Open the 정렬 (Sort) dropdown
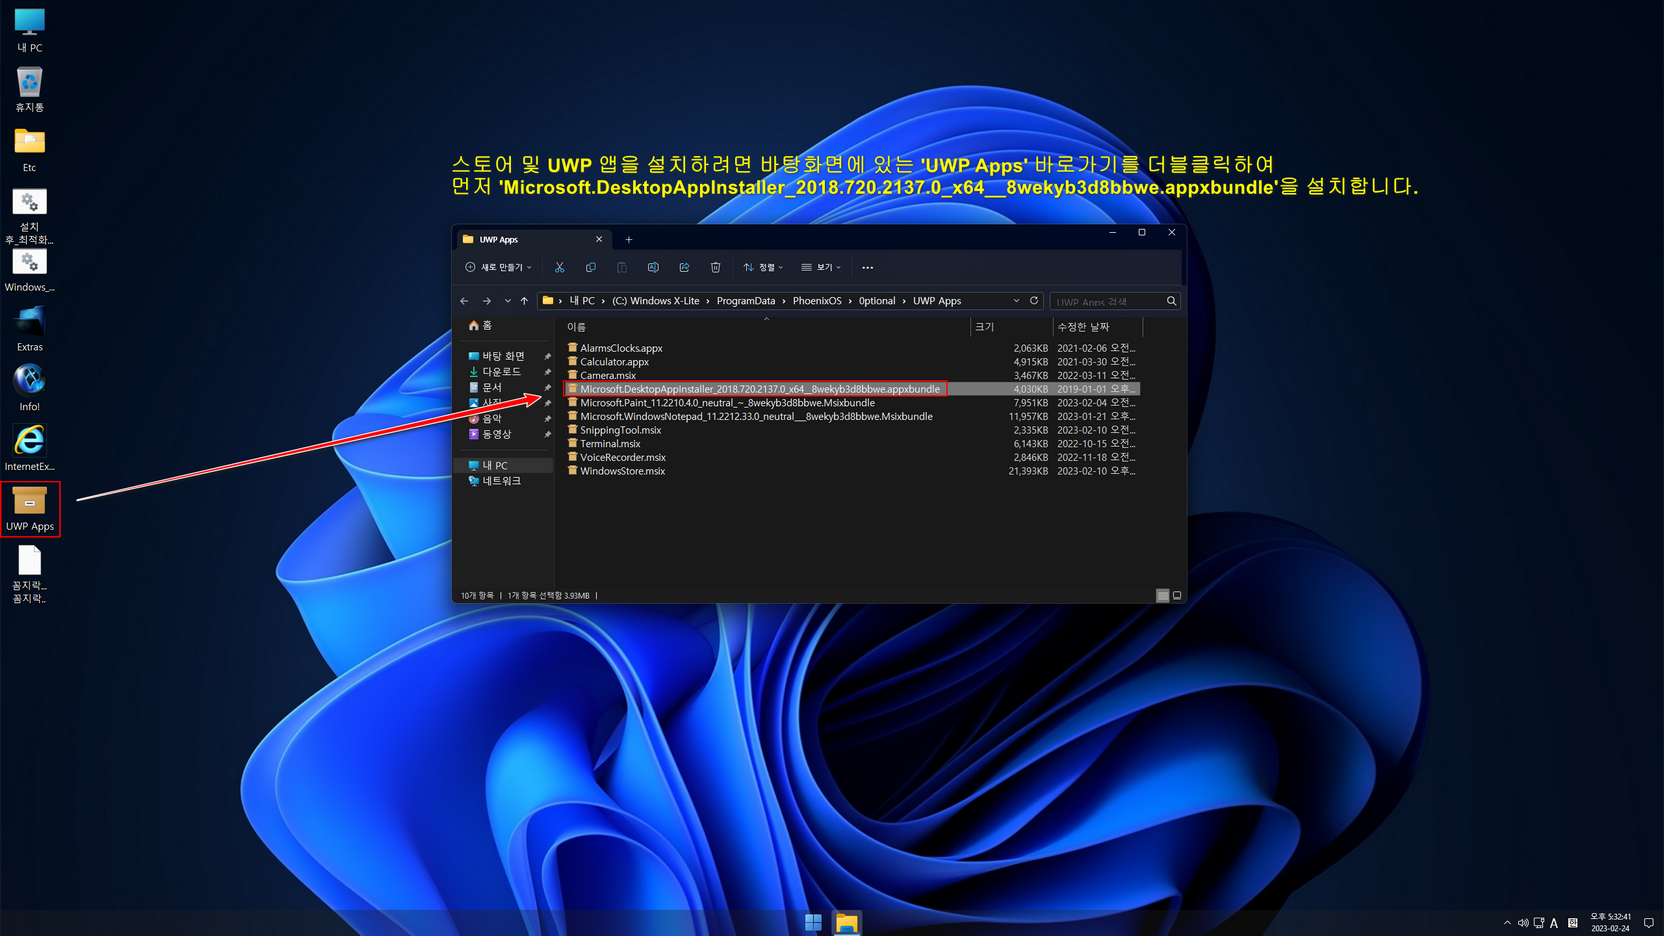This screenshot has height=936, width=1664. pyautogui.click(x=763, y=267)
